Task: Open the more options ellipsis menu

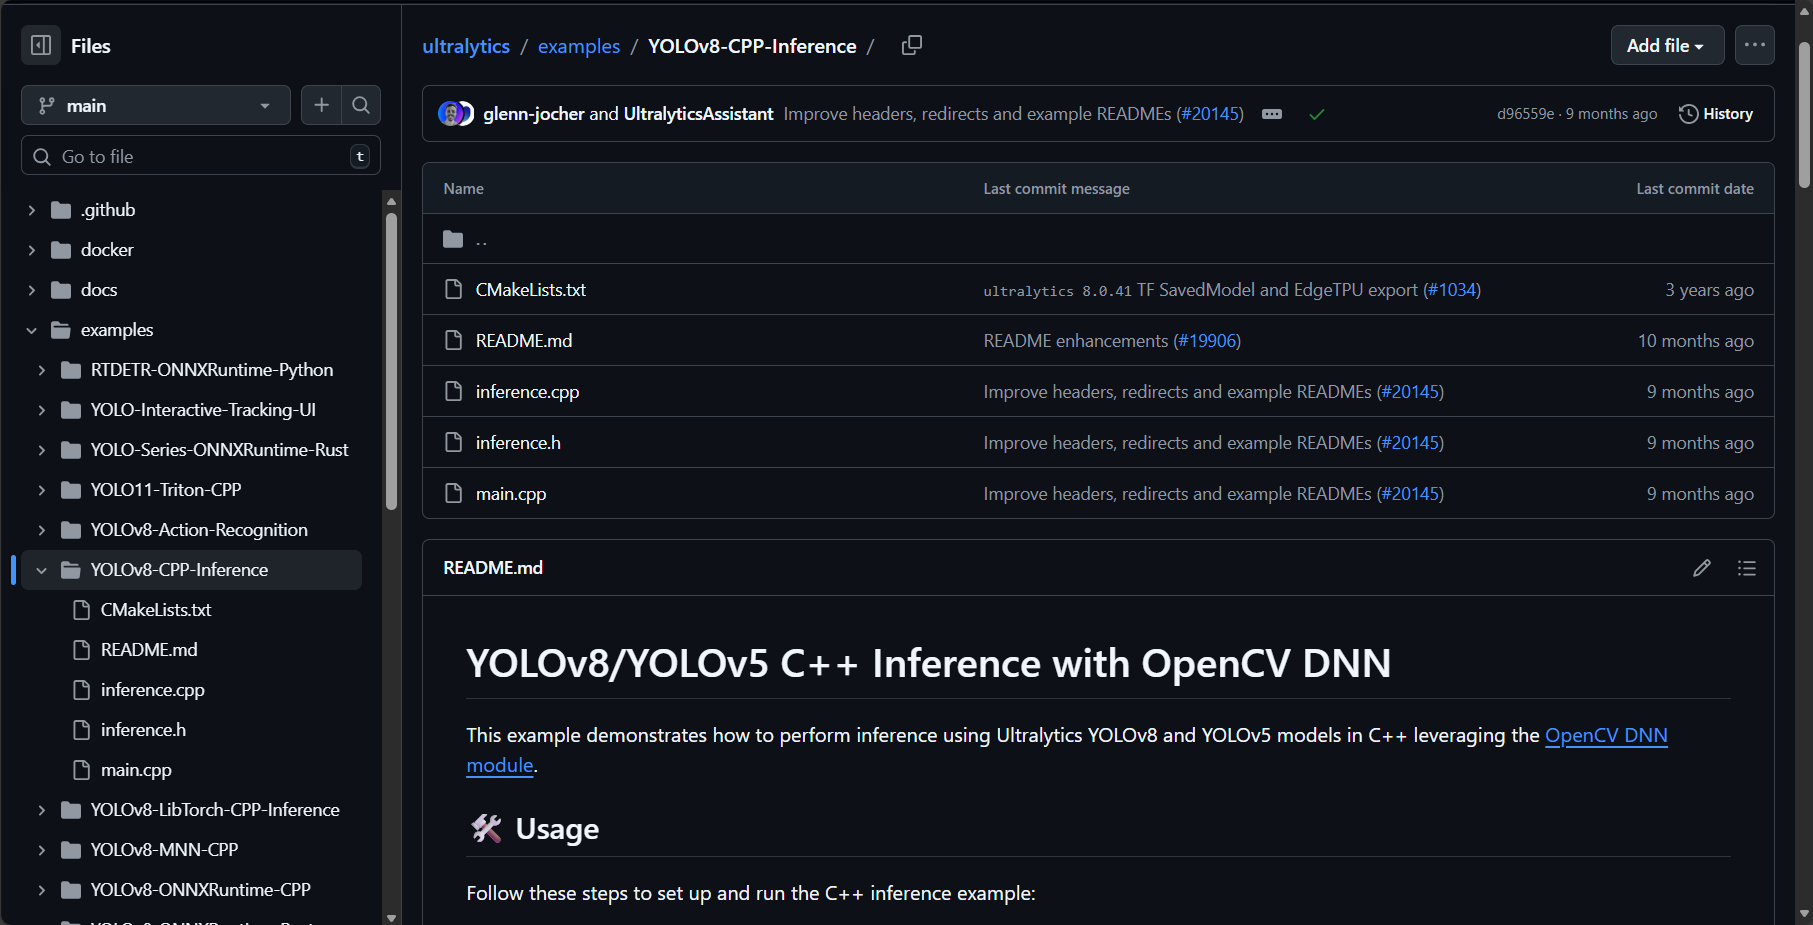Action: tap(1754, 45)
